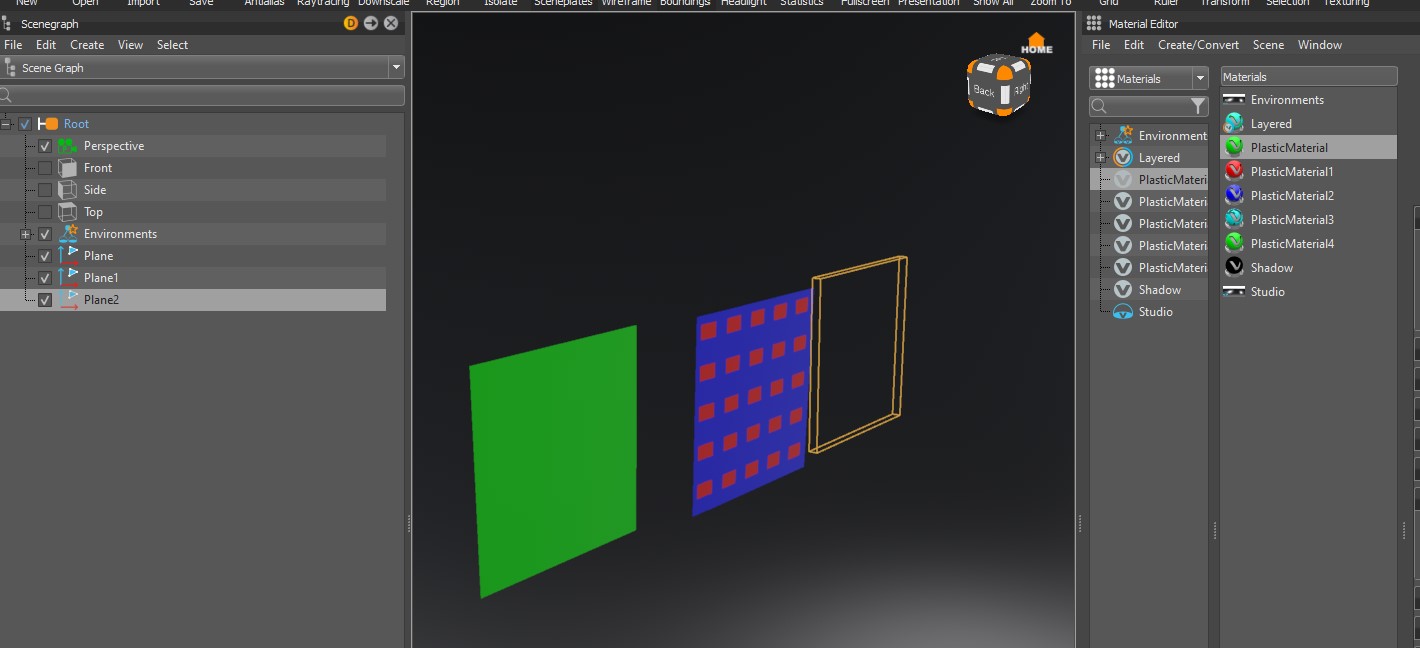Enable Antialias rendering
Screen dimensions: 1420x648
point(263,3)
